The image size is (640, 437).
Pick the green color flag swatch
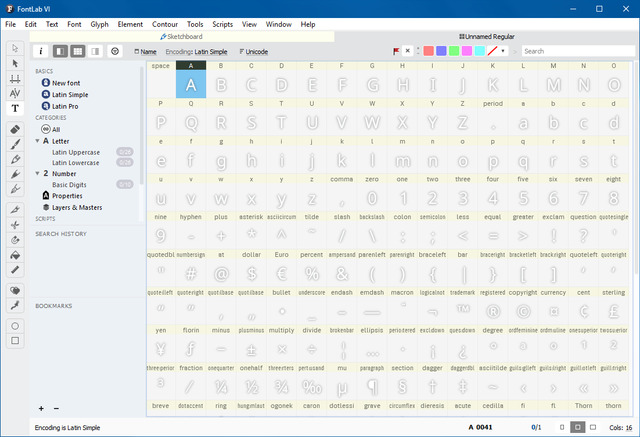[454, 51]
